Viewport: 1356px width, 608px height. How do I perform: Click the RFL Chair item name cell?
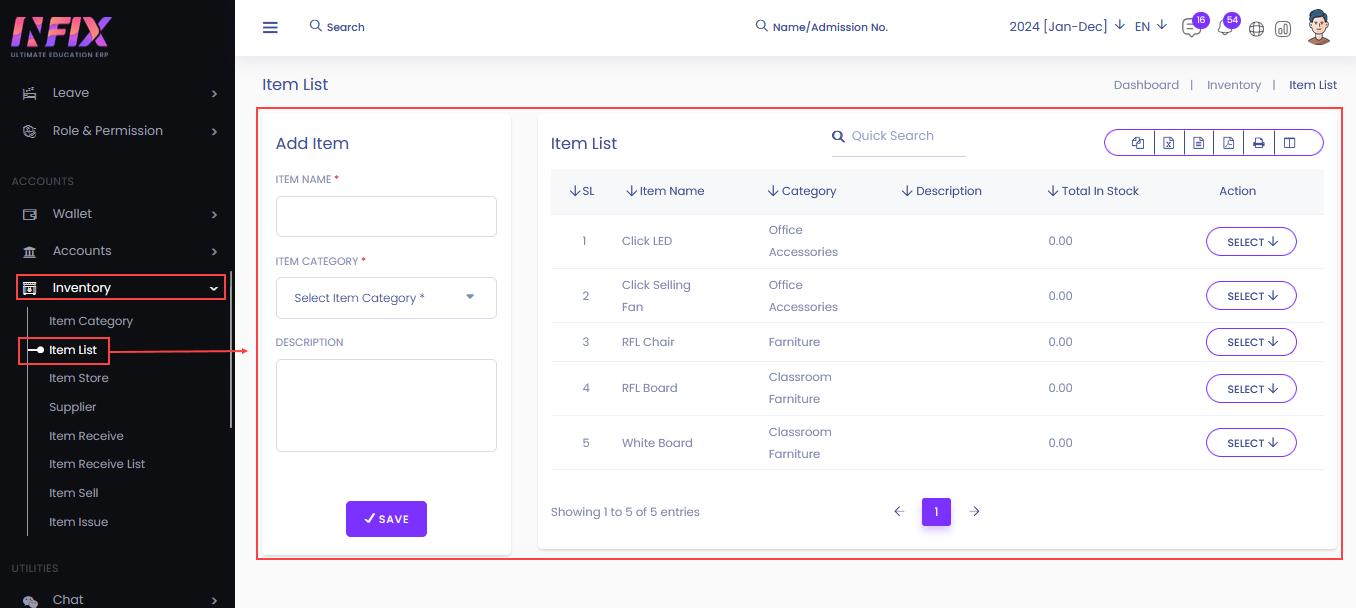(x=648, y=342)
